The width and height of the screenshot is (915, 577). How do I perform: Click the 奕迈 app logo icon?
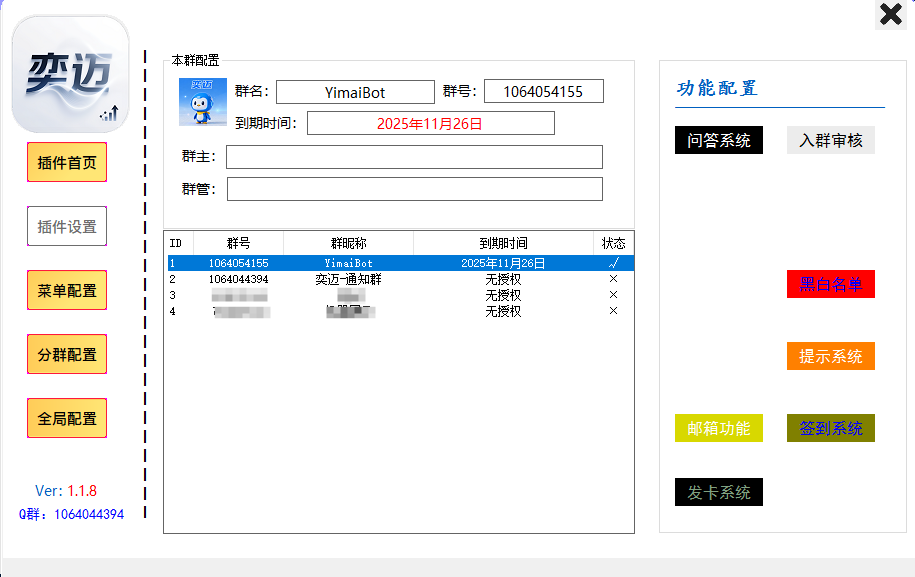70,75
